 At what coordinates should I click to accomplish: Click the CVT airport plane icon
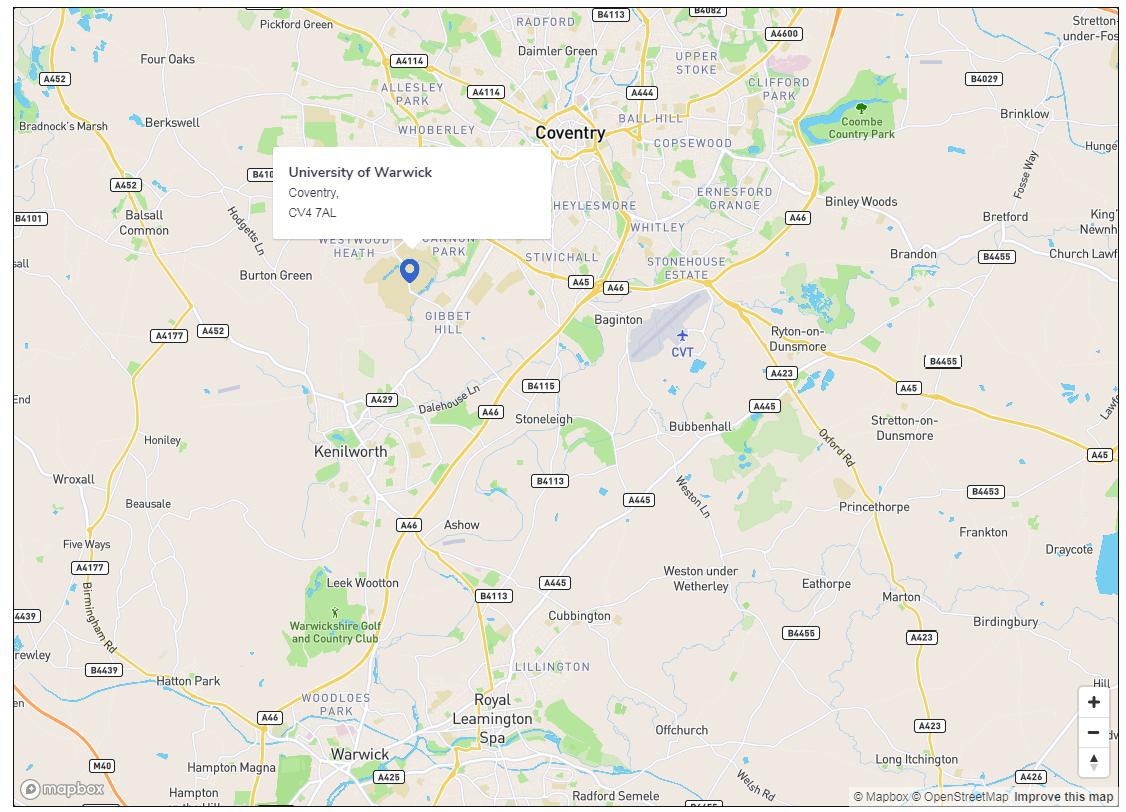coord(682,335)
